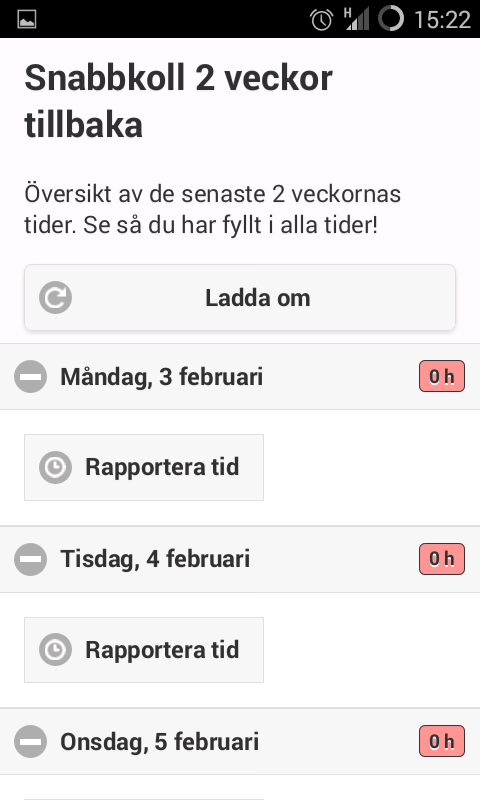480x800 pixels.
Task: Tap the signal strength icon
Action: tap(357, 19)
